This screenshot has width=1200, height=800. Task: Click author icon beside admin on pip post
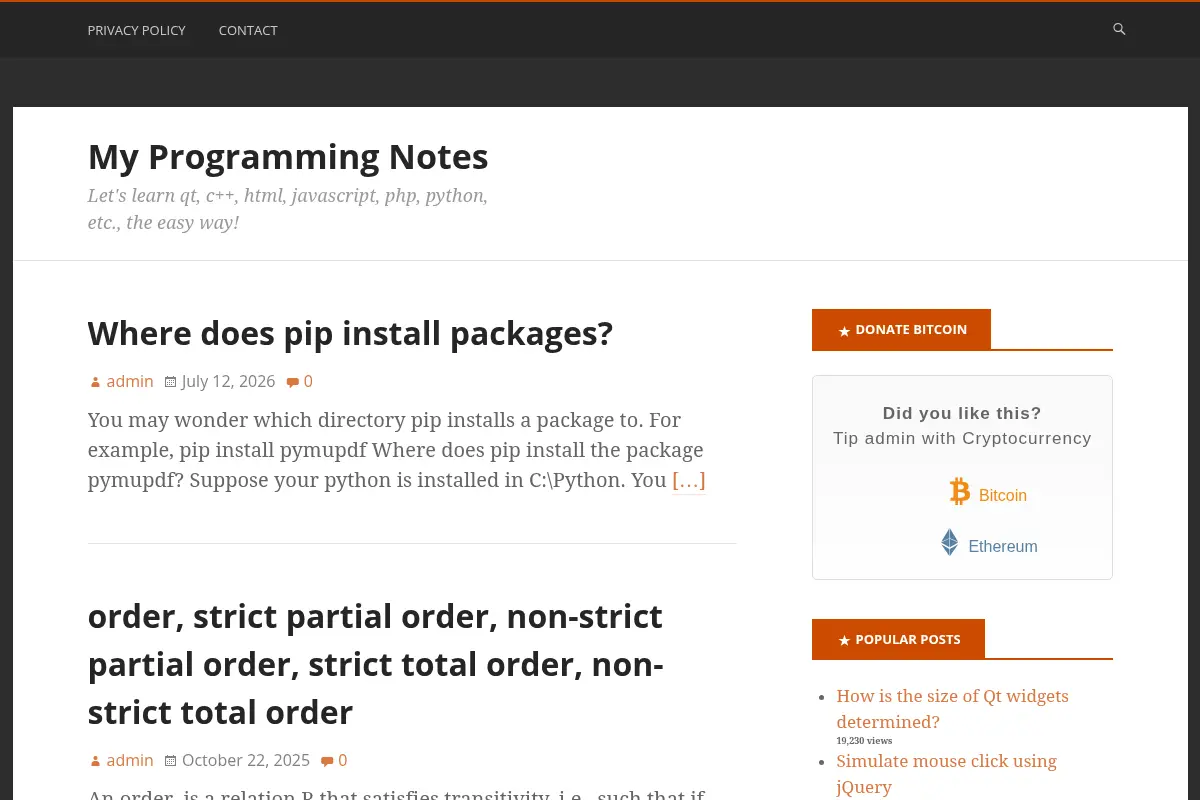[95, 382]
